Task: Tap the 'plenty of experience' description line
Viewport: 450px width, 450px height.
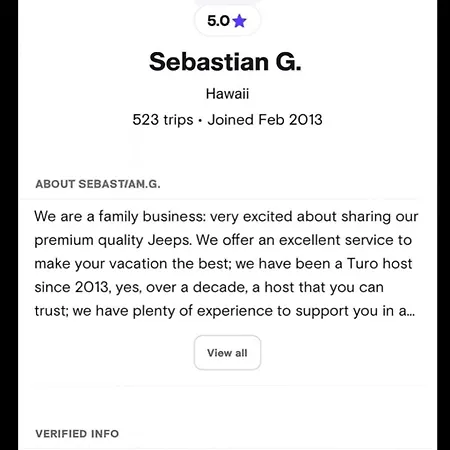Action: tap(225, 311)
